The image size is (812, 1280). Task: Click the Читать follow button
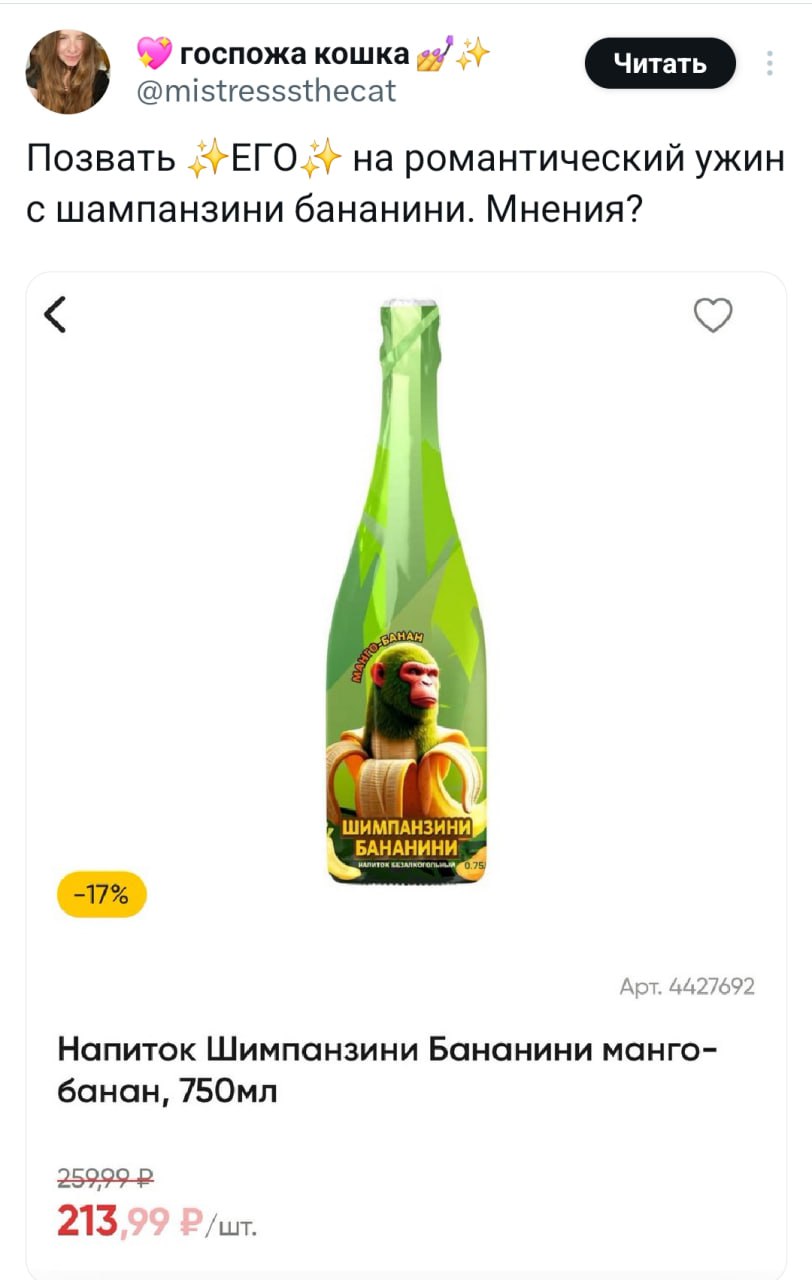point(659,64)
